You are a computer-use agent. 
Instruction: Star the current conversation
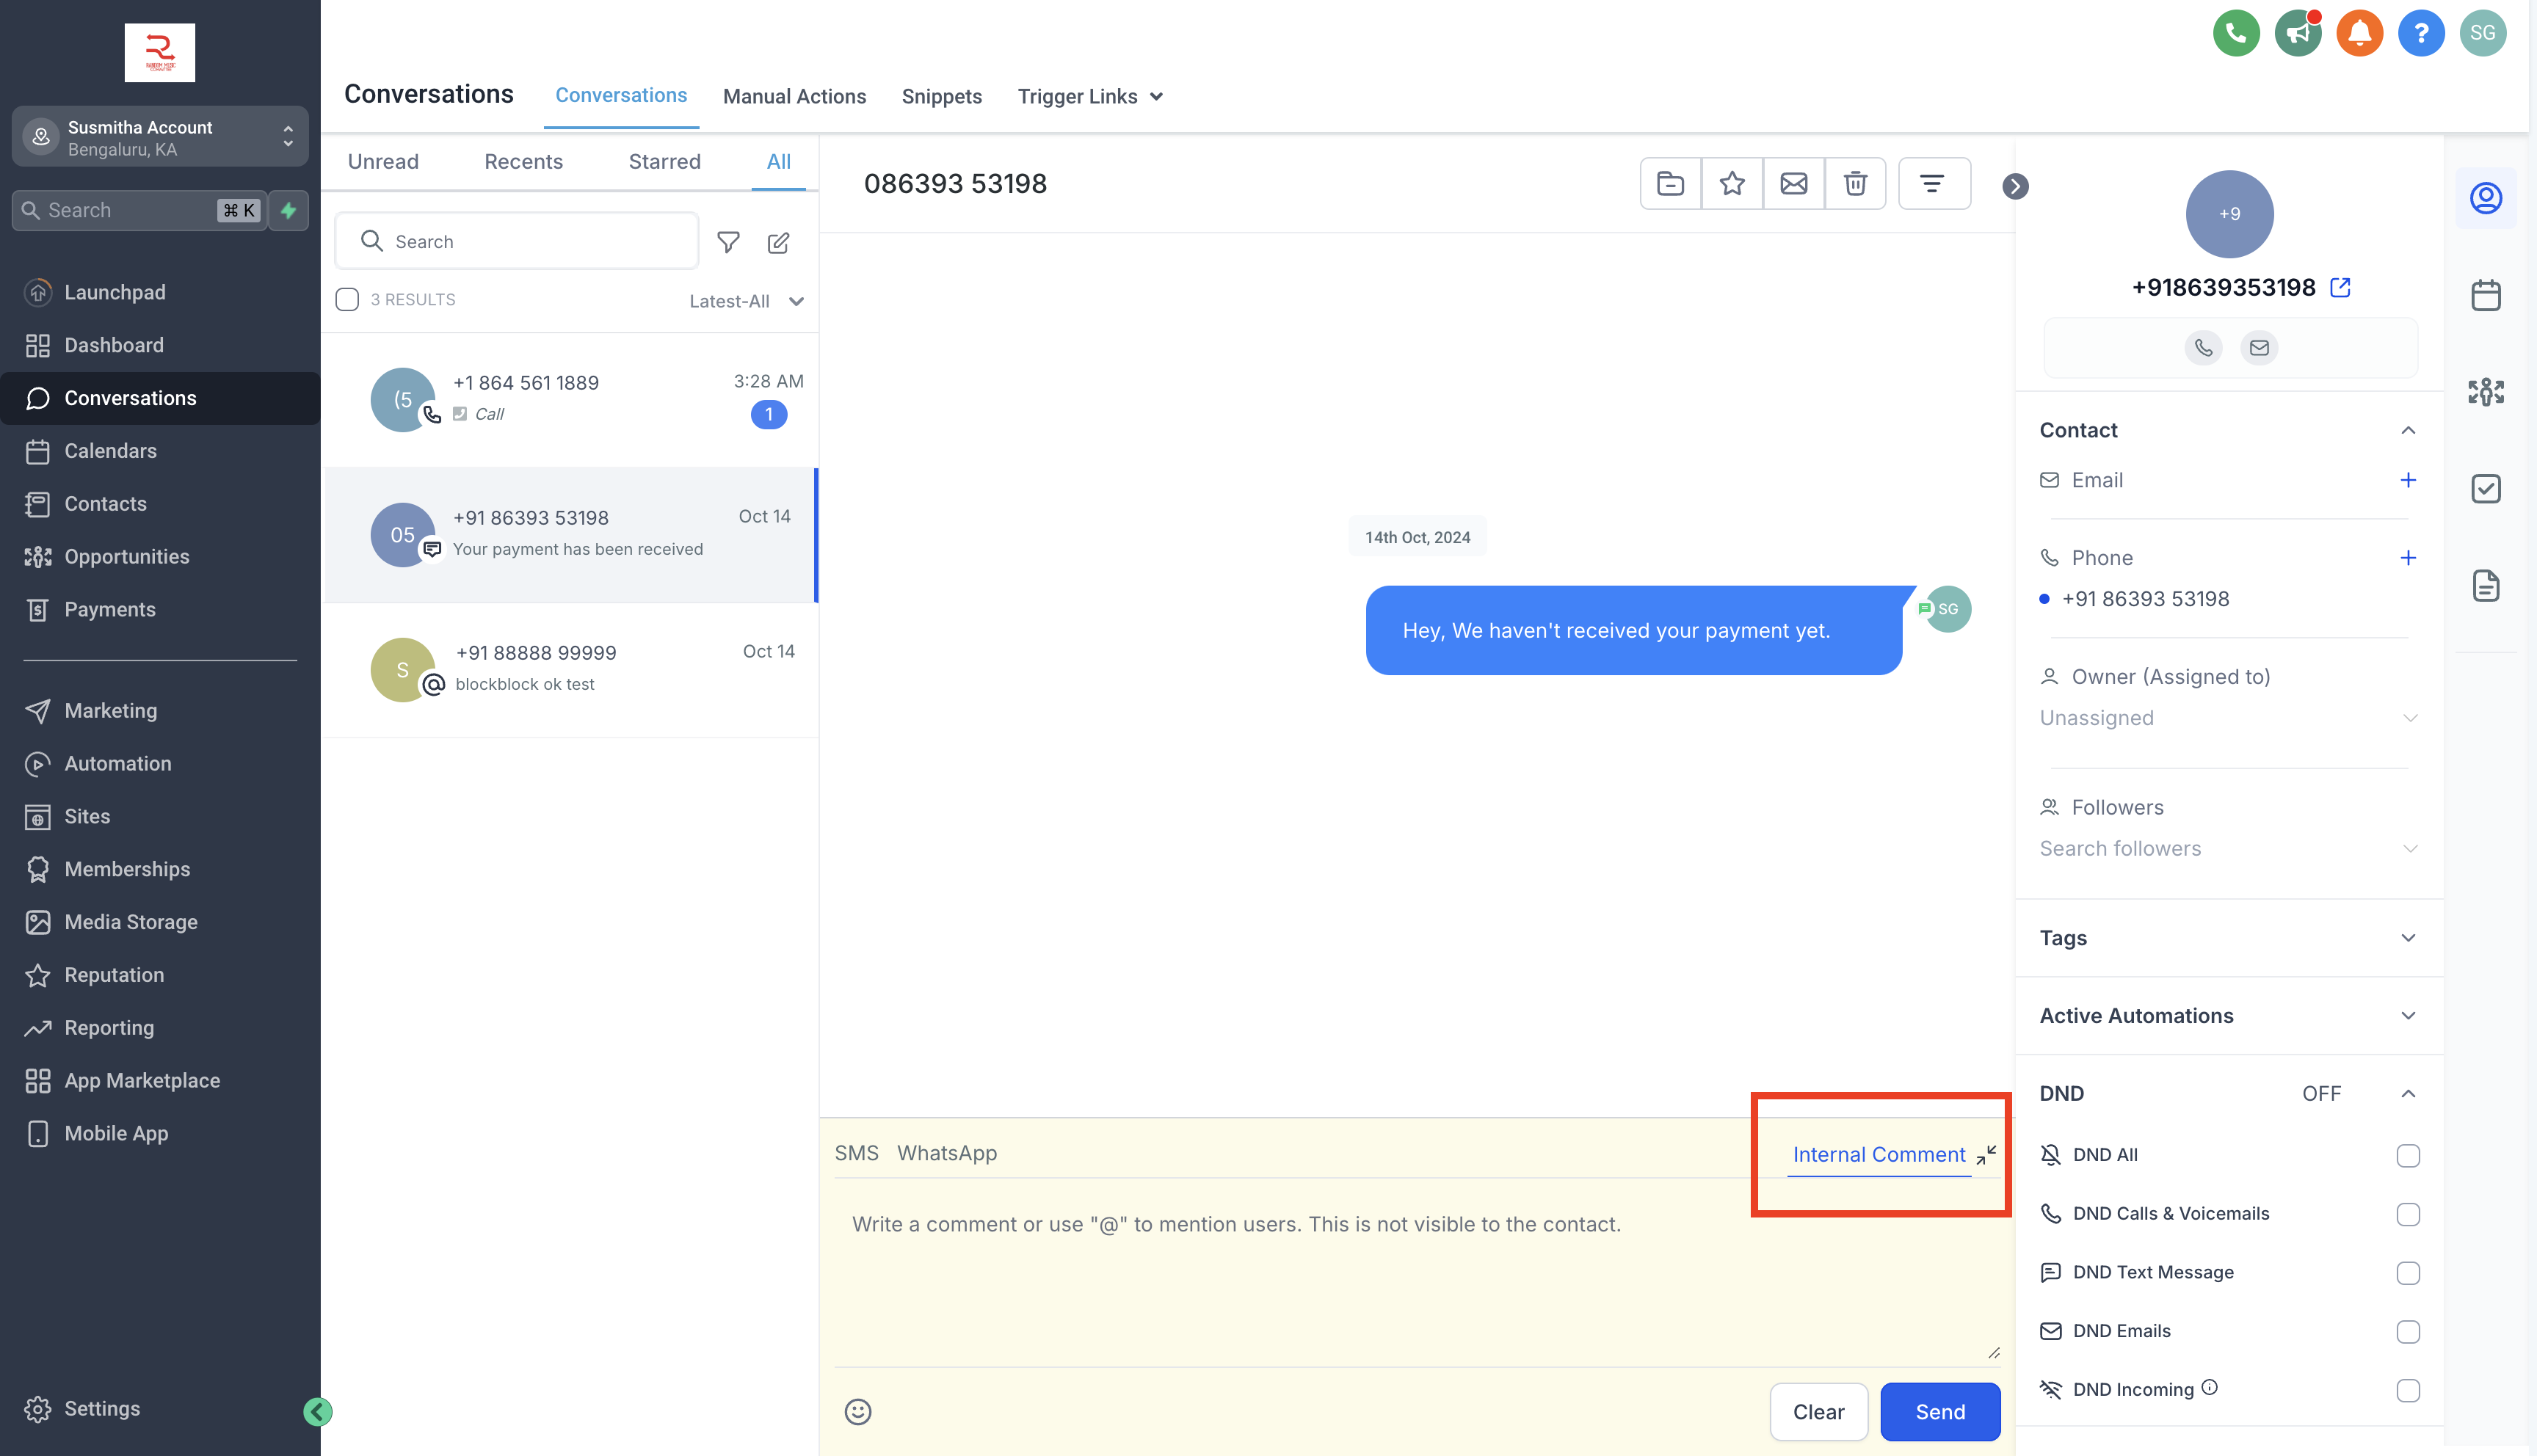[1732, 184]
